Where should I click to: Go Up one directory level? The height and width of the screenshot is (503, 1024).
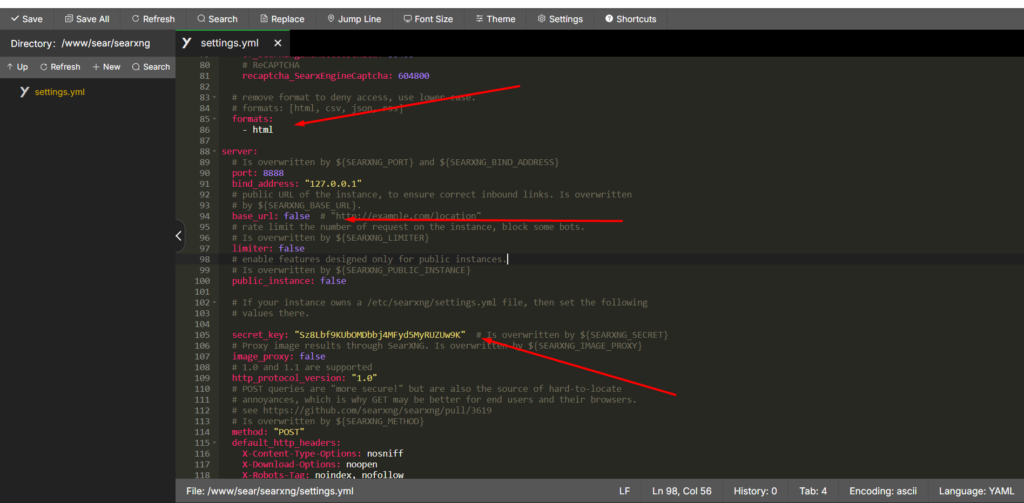[x=17, y=67]
